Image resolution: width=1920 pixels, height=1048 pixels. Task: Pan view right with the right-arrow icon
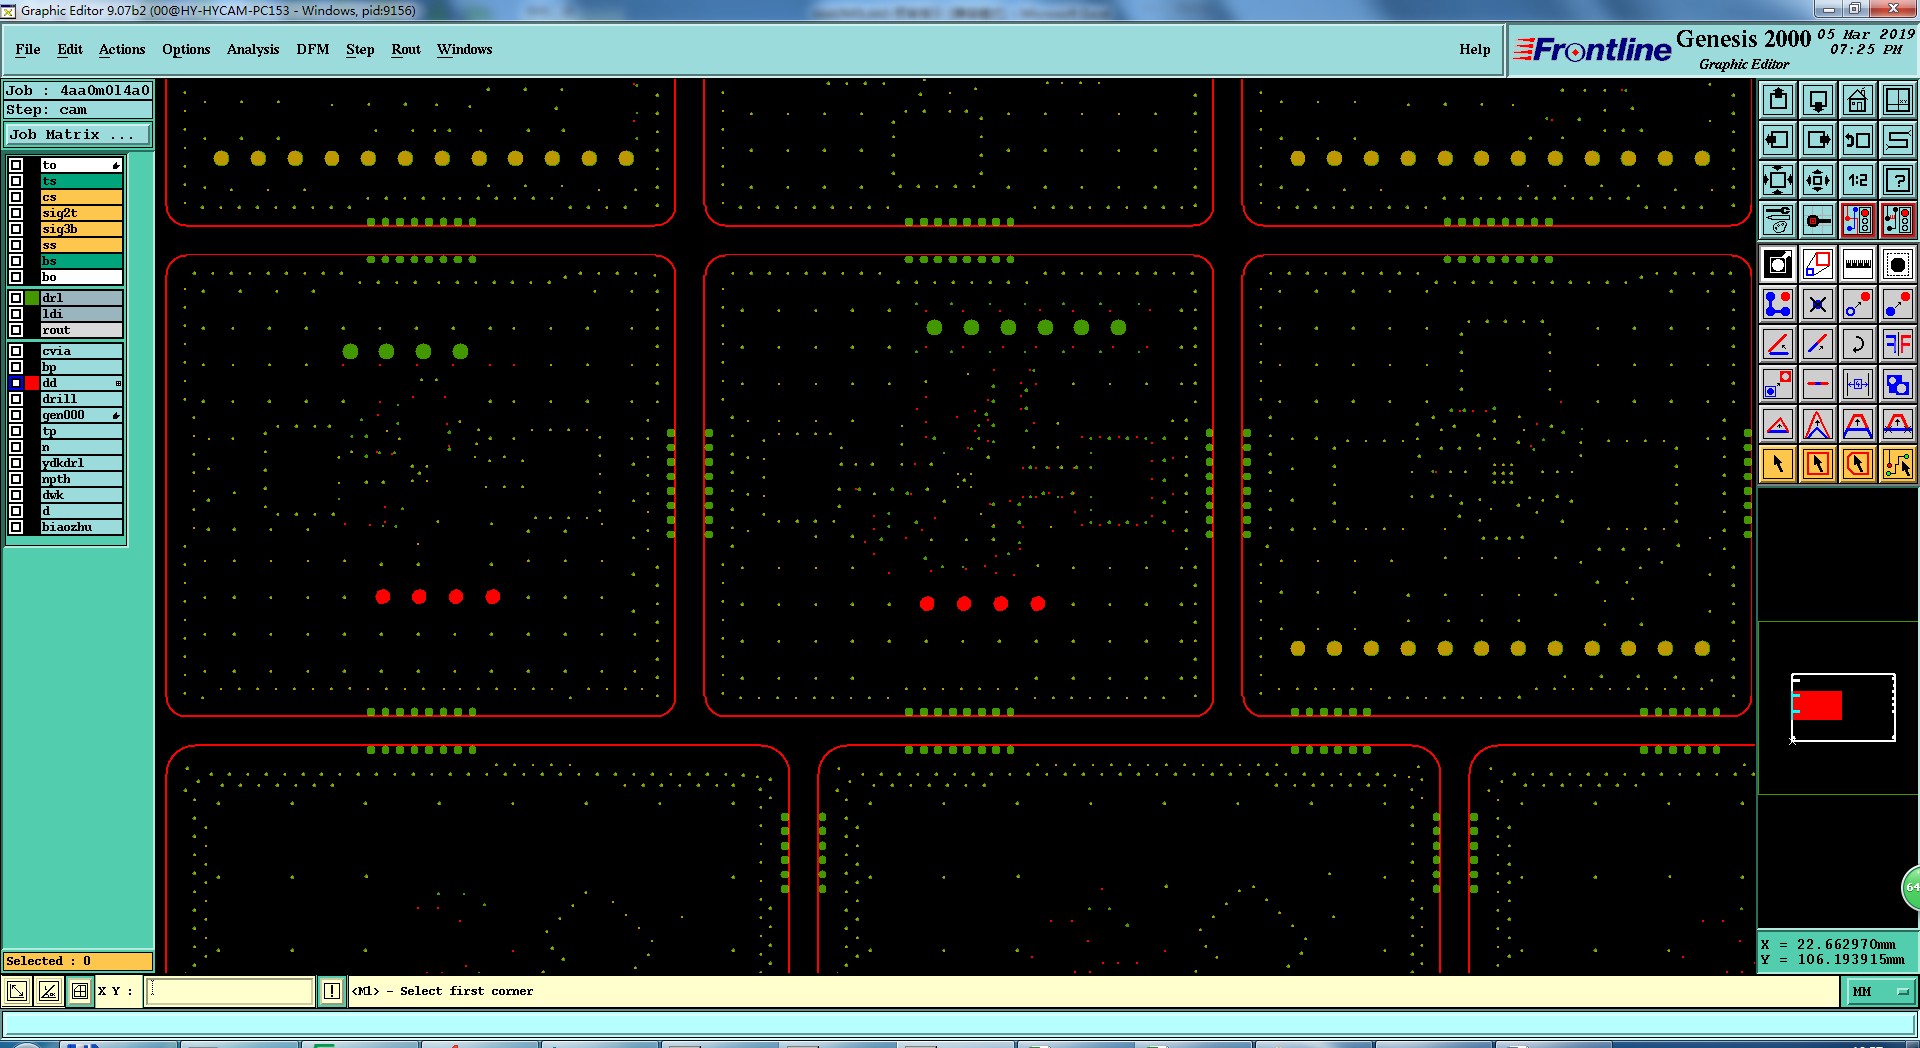1818,140
